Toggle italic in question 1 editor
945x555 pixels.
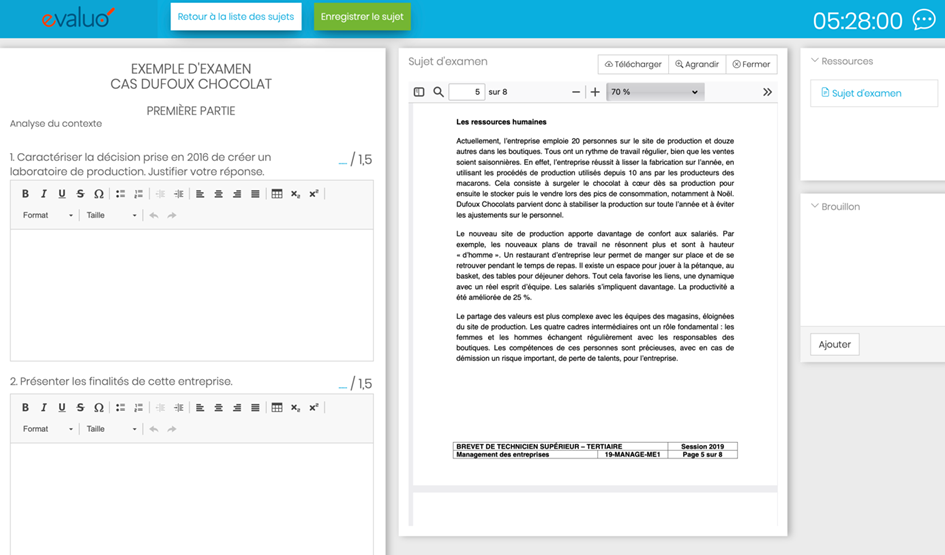pyautogui.click(x=43, y=194)
